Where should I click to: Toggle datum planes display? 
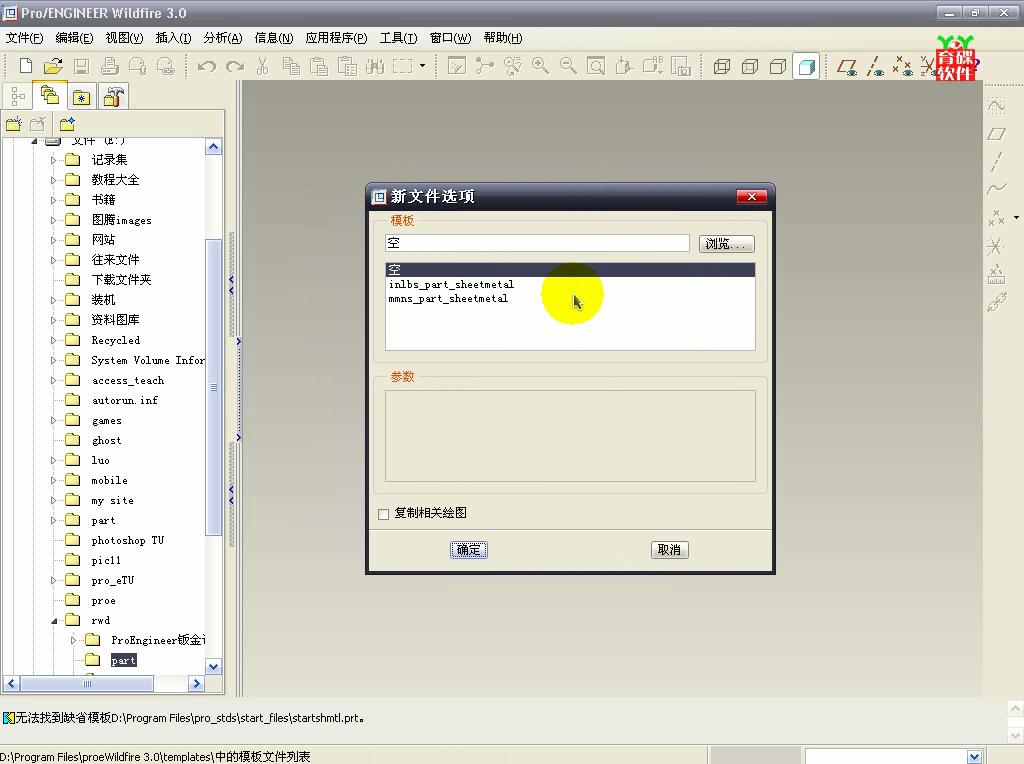tap(847, 66)
